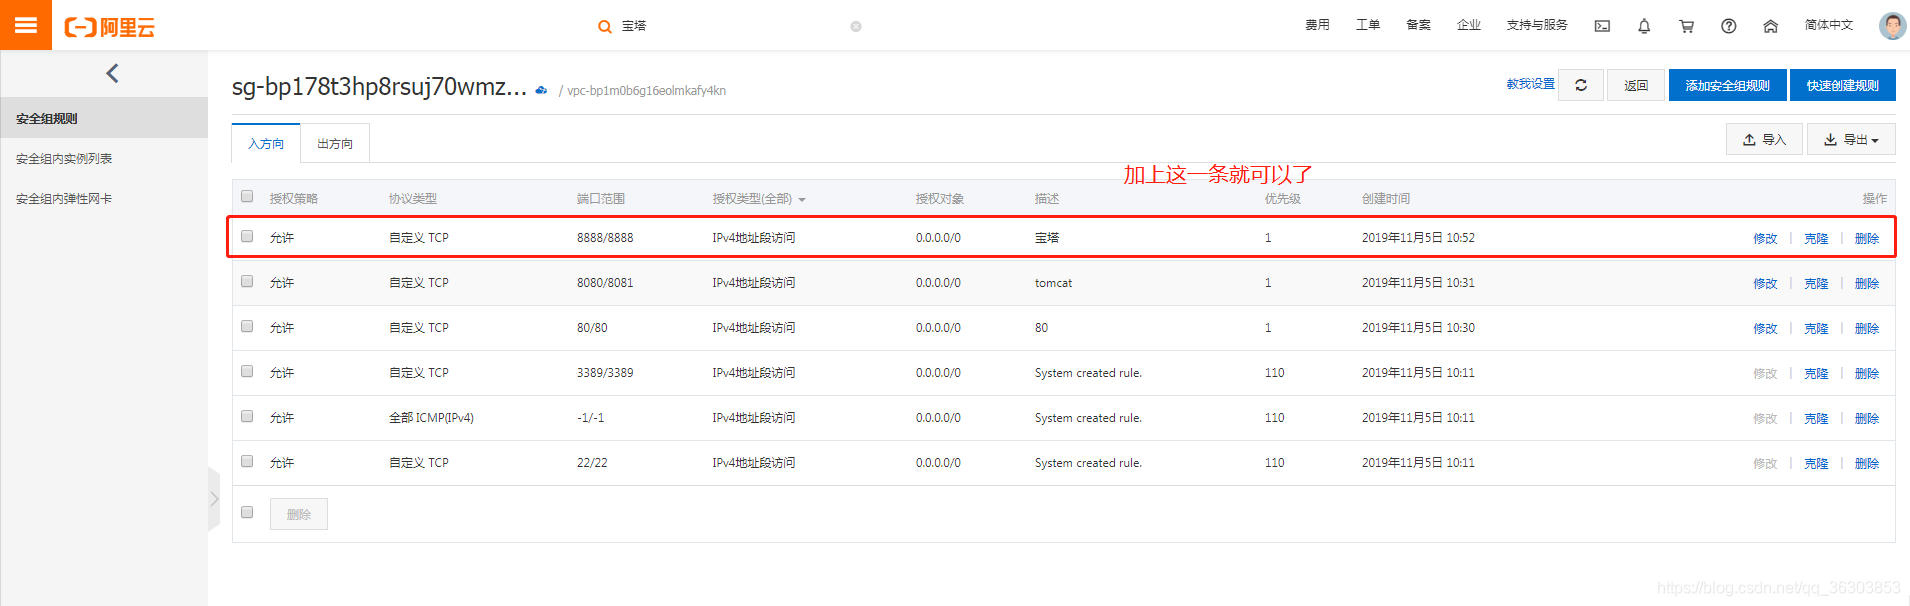This screenshot has width=1910, height=606.
Task: Select 安全组规则 in the sidebar
Action: click(104, 118)
